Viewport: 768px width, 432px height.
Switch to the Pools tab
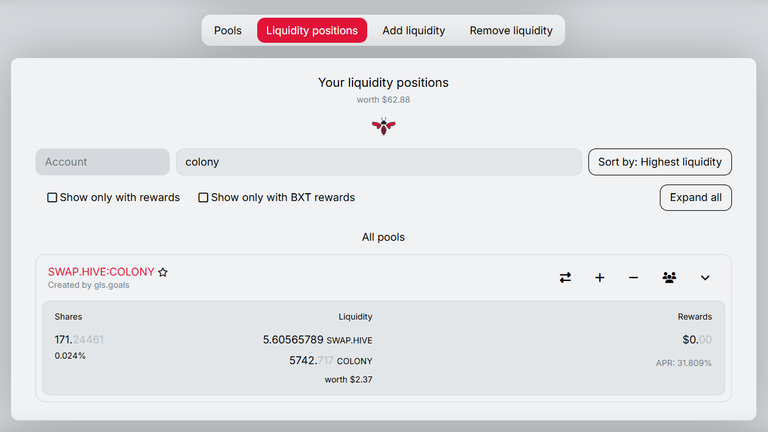pyautogui.click(x=228, y=30)
